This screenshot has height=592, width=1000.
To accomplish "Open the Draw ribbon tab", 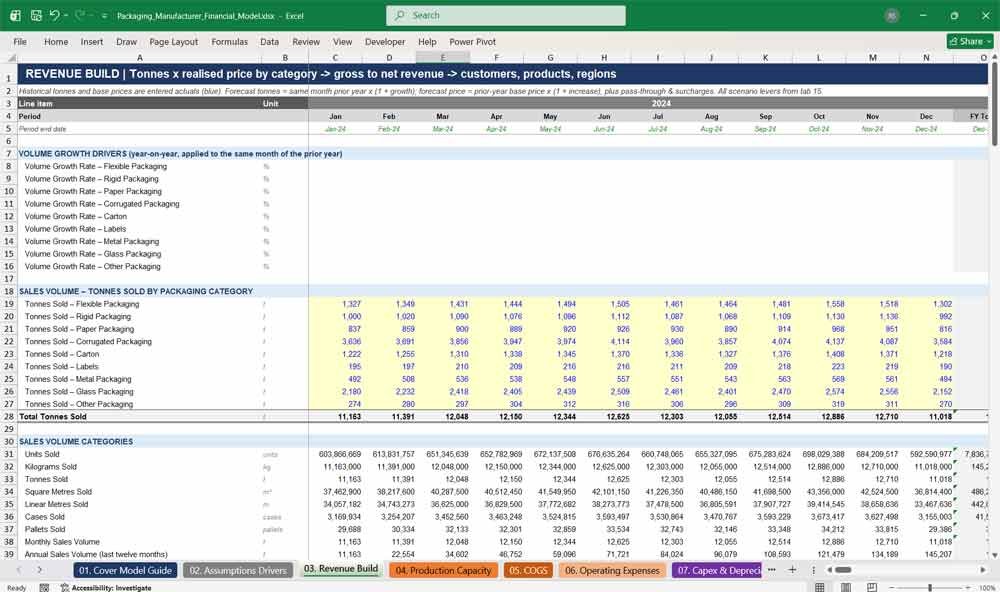I will click(126, 41).
